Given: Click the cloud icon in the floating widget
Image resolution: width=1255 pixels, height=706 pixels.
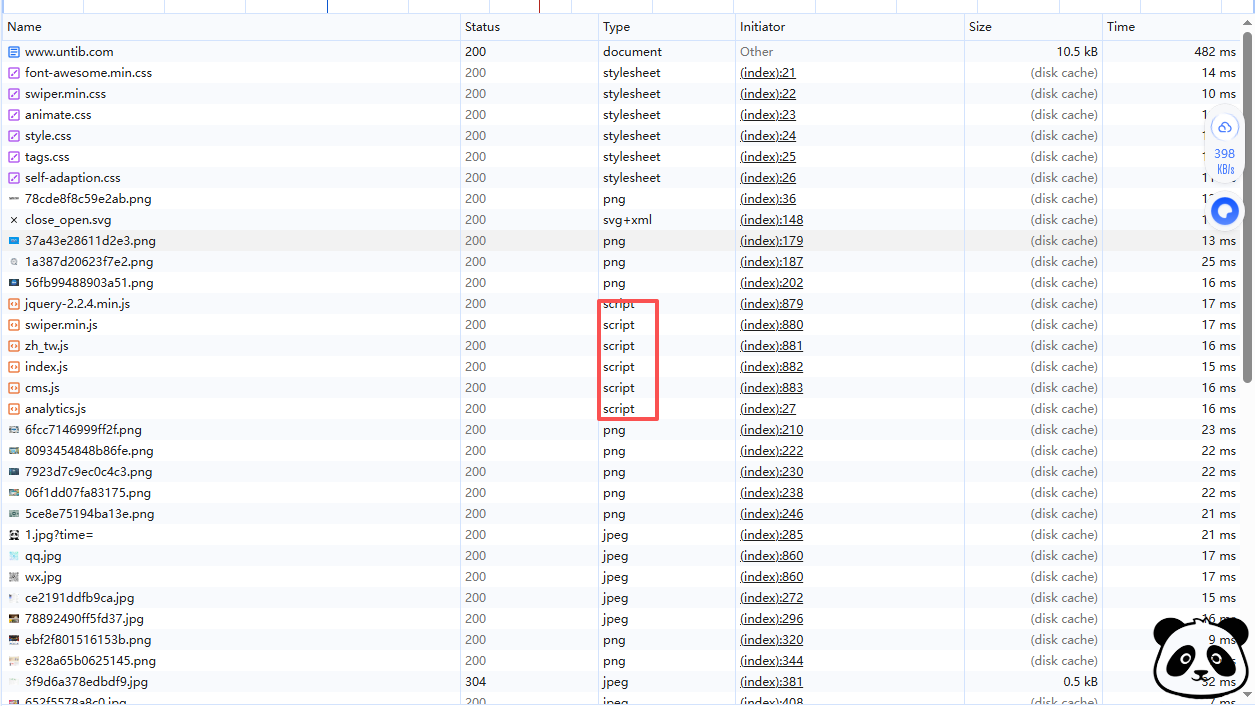Looking at the screenshot, I should [1225, 128].
